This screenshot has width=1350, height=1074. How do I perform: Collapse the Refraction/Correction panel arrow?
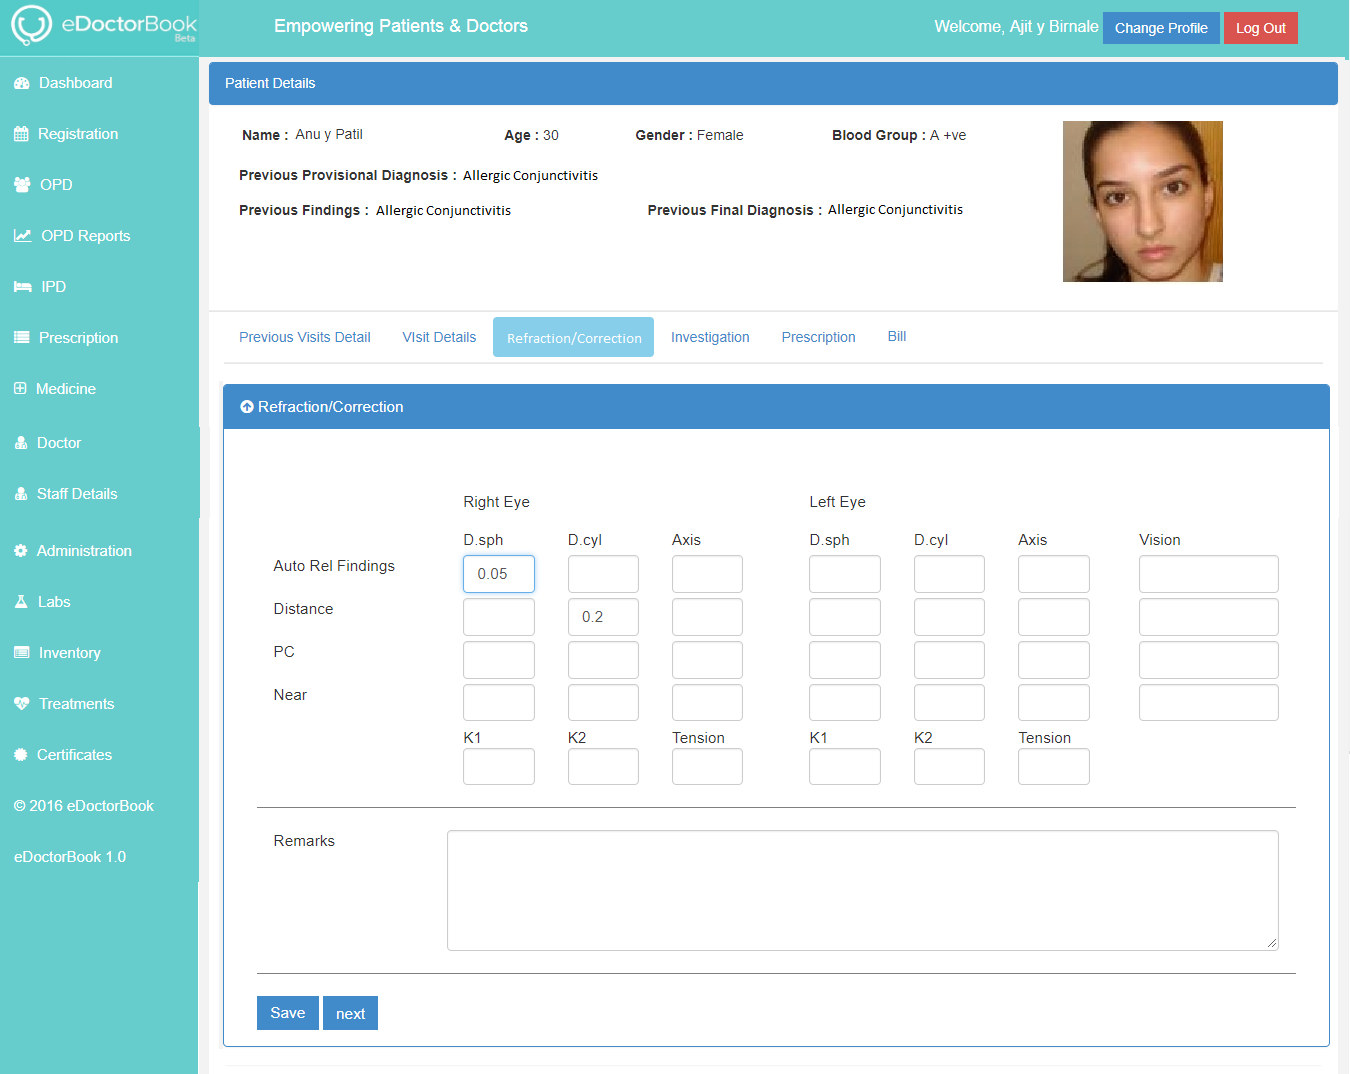247,407
